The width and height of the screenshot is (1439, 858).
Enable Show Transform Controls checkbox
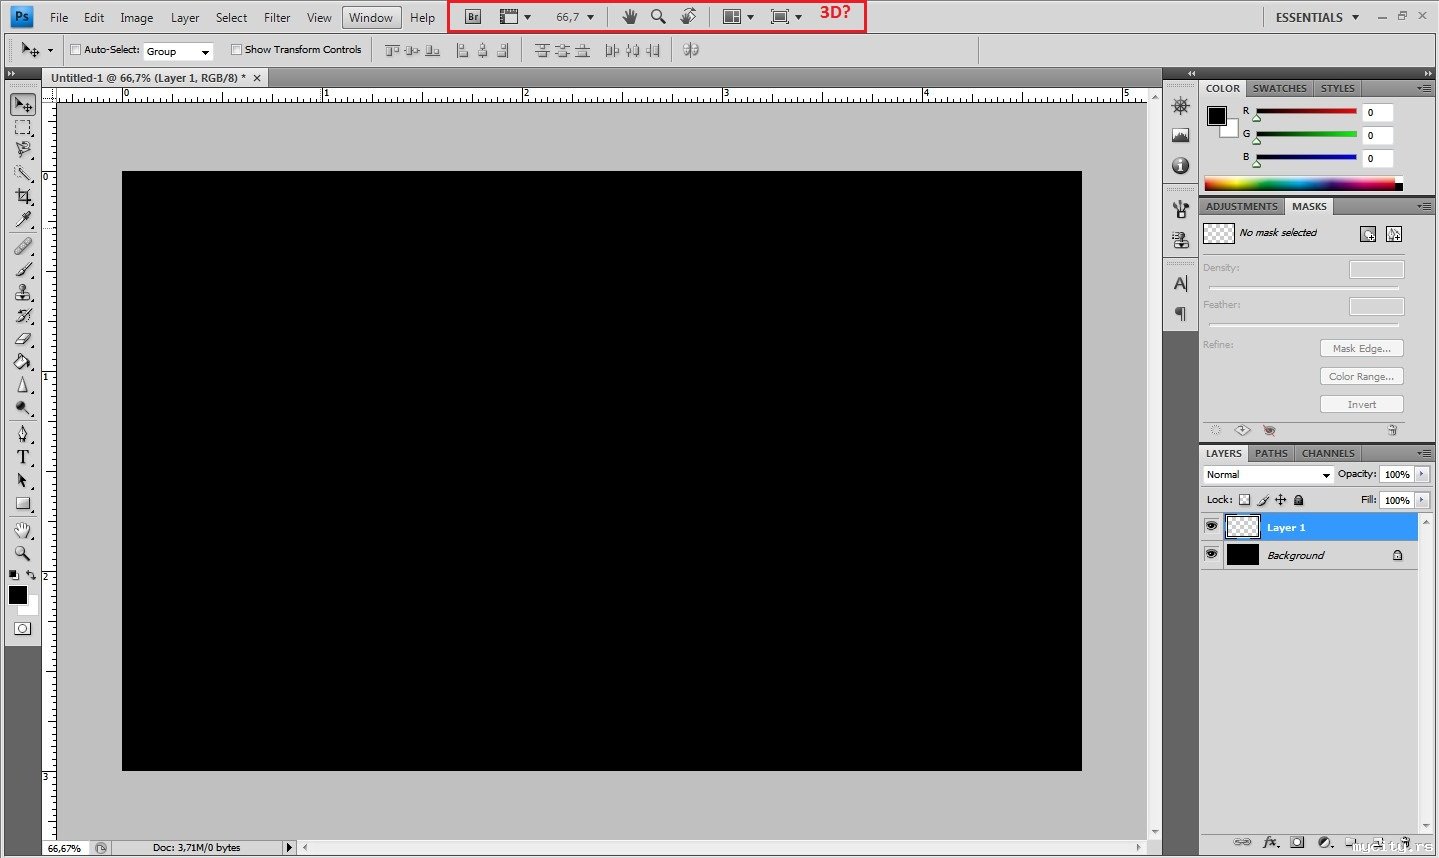[236, 49]
